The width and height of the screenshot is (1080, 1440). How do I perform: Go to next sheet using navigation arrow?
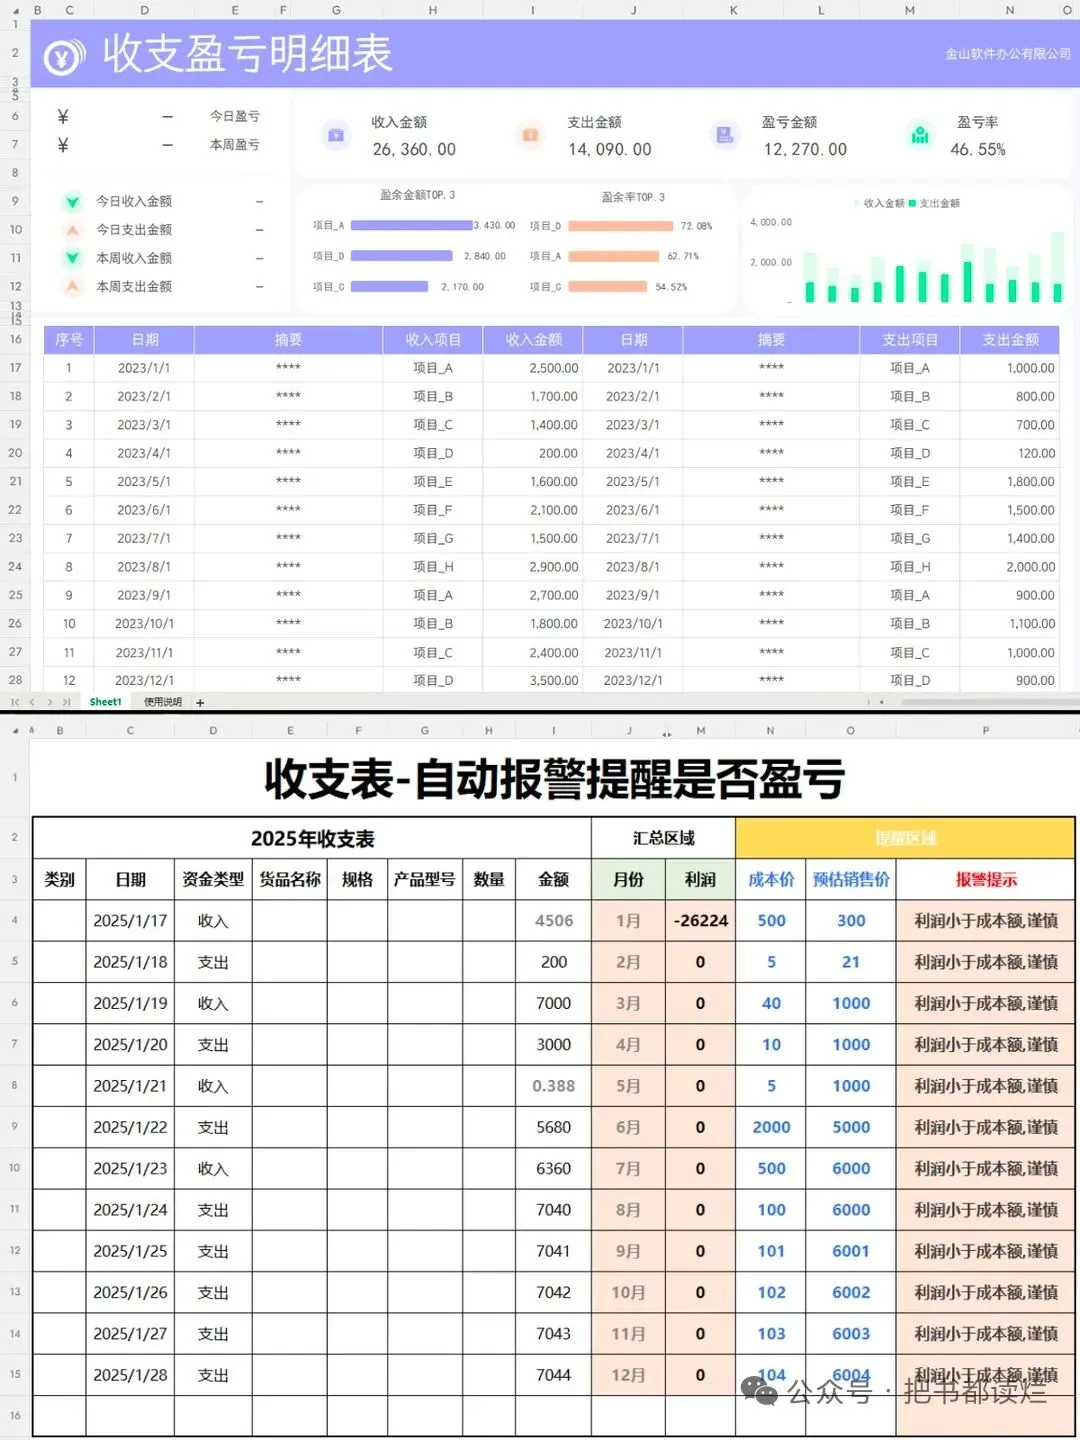pos(49,702)
